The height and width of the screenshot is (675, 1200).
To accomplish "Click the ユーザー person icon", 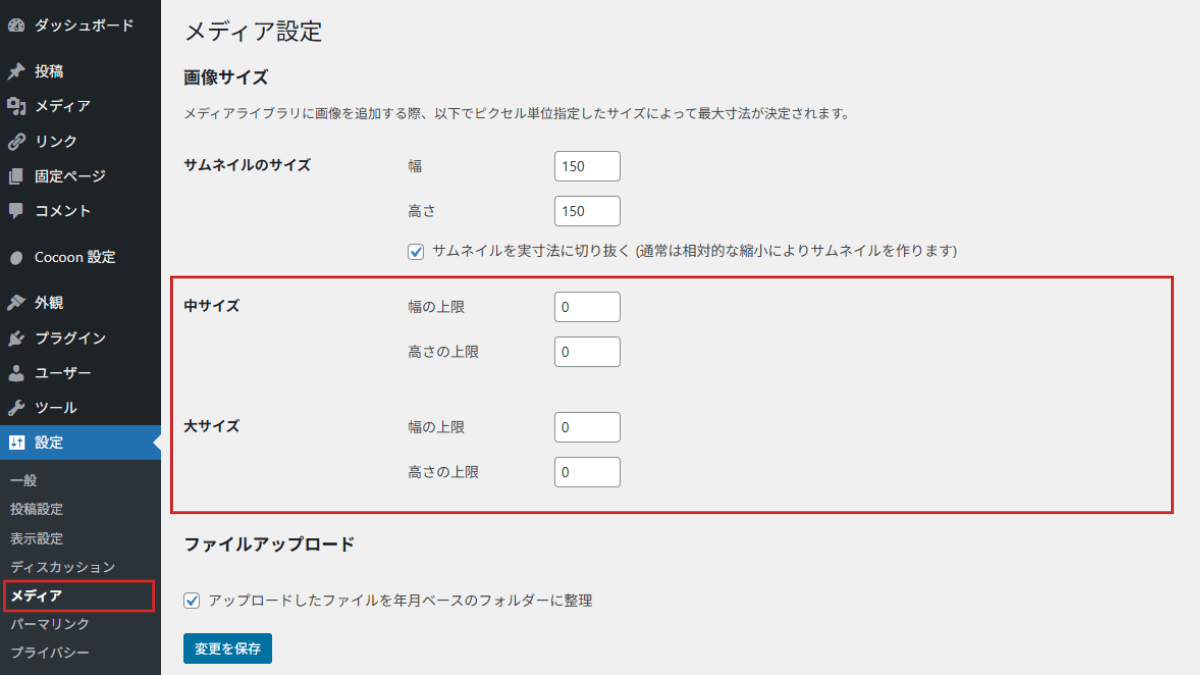I will tap(16, 373).
